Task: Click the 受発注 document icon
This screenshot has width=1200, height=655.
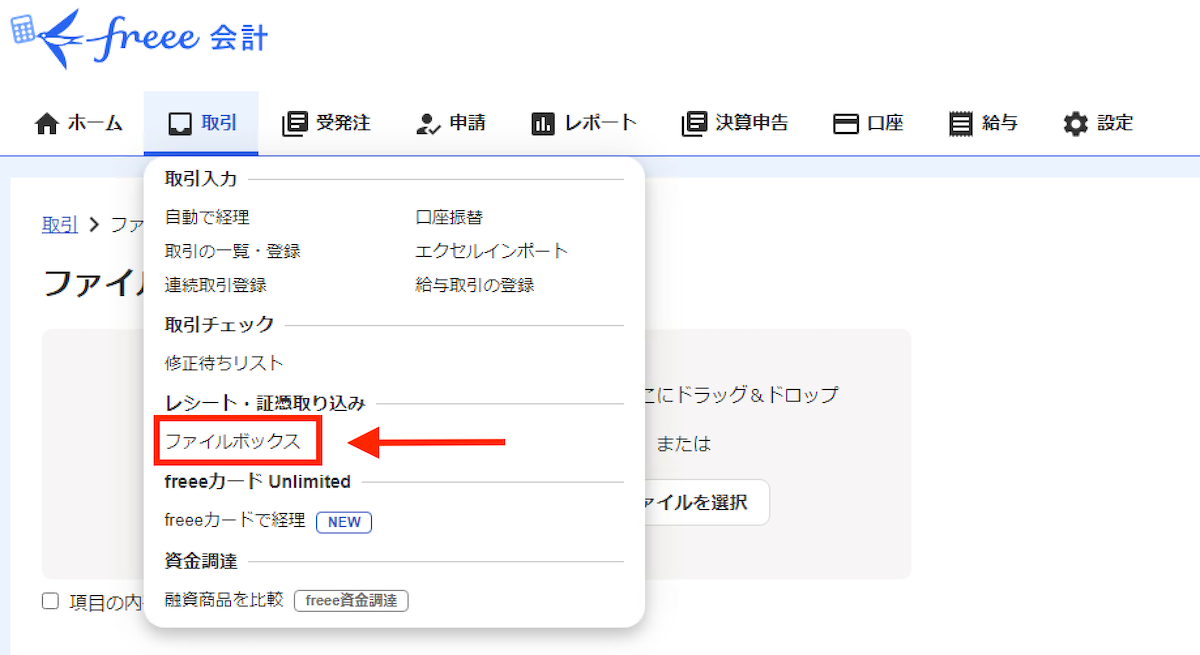Action: tap(295, 124)
